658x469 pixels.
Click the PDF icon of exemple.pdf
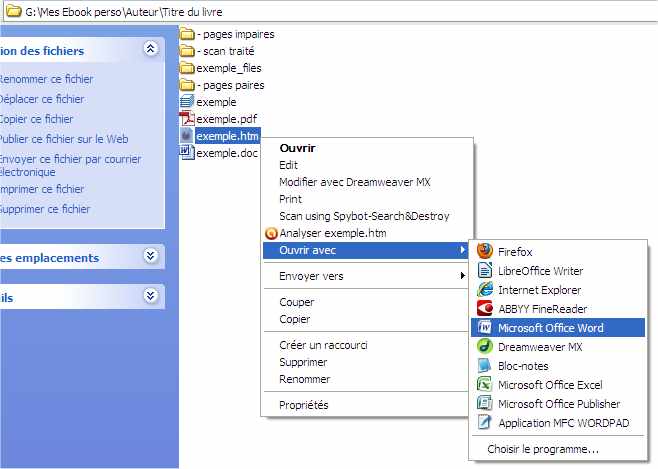(x=187, y=119)
